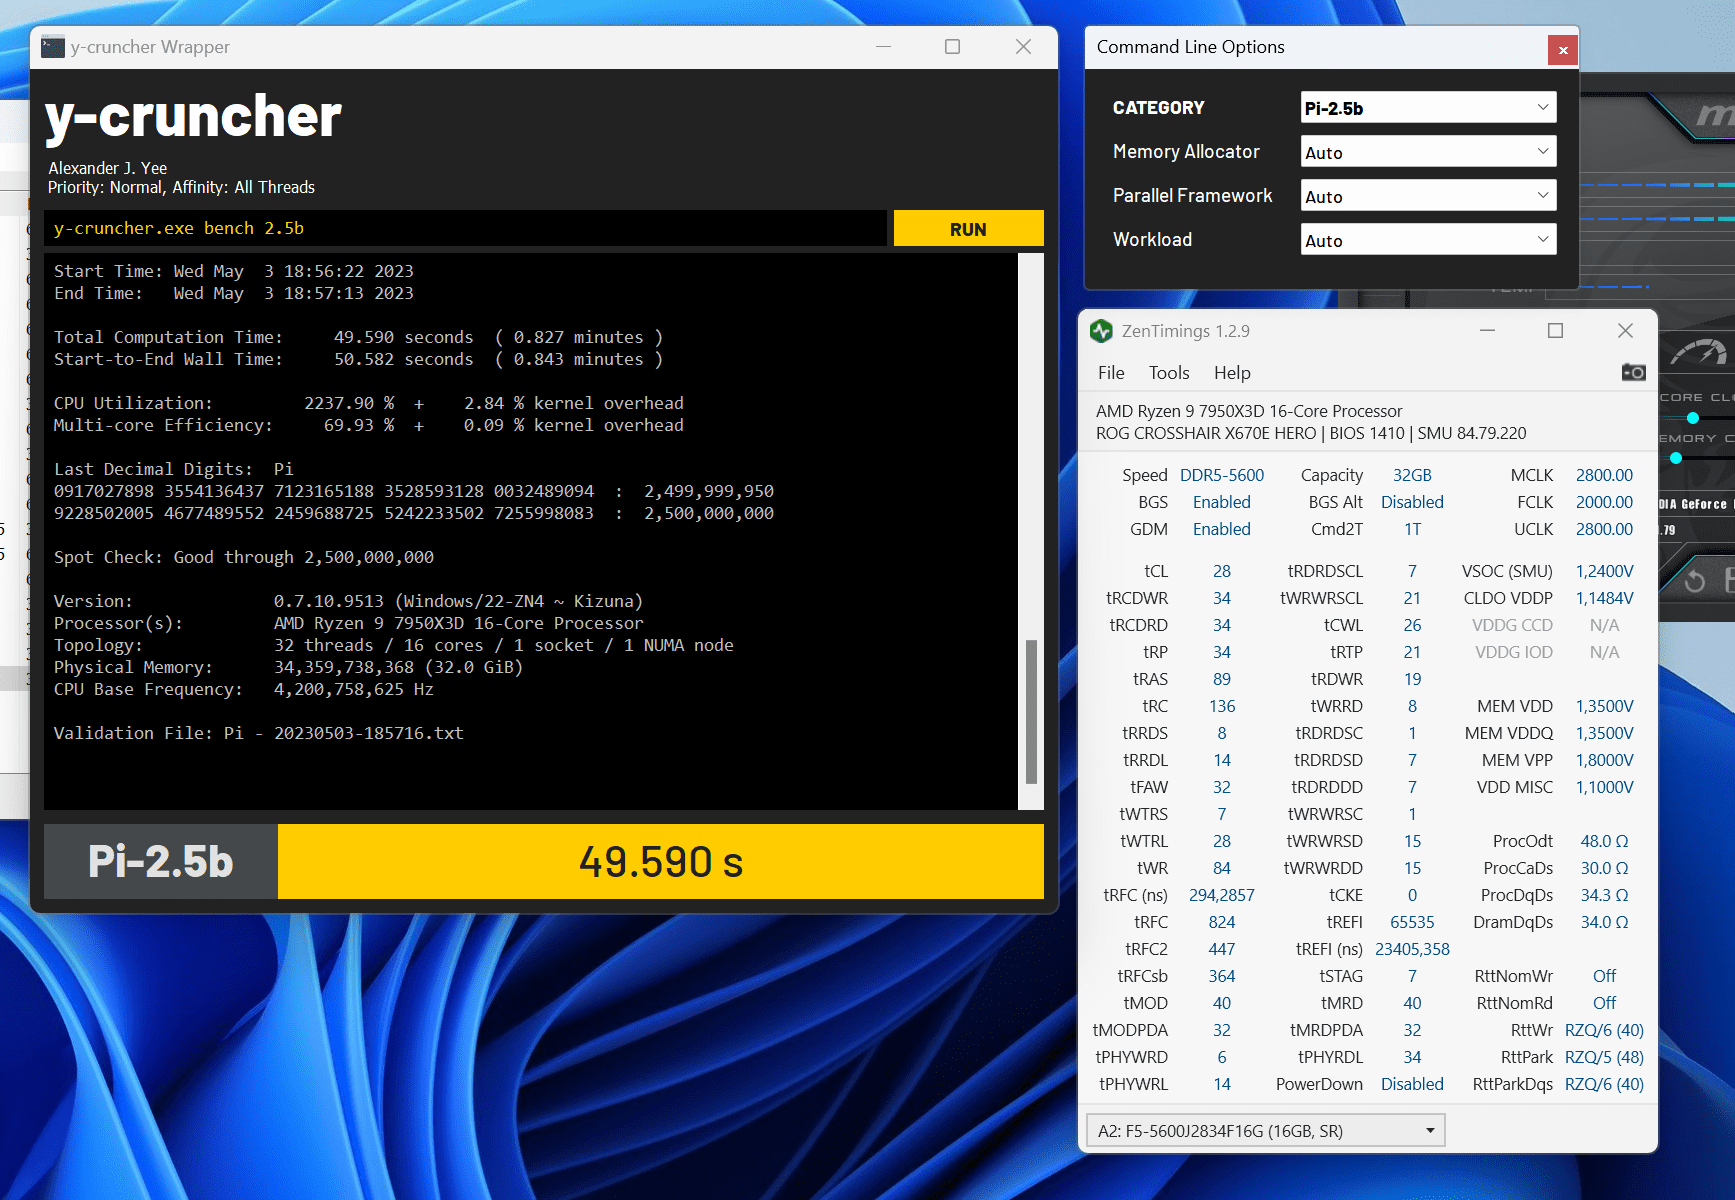Click the ZenTimings app logo icon
Screen dimensions: 1735x1200
click(1101, 331)
